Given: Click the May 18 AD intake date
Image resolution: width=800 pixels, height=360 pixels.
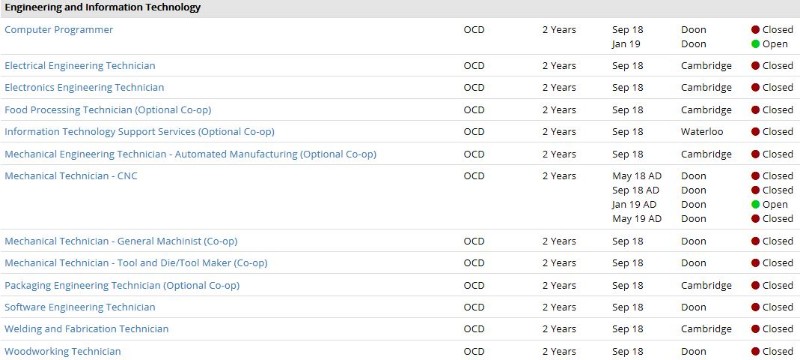Looking at the screenshot, I should [x=637, y=176].
